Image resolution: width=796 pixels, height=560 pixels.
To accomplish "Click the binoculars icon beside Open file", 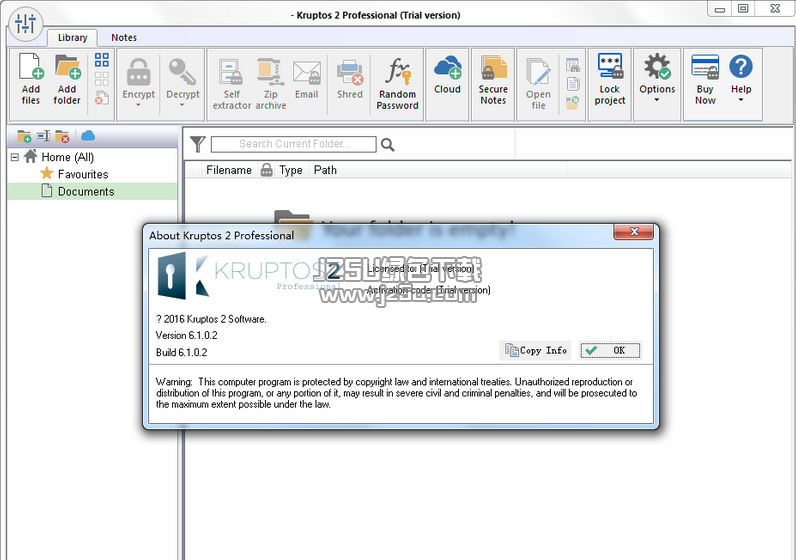I will pyautogui.click(x=573, y=65).
